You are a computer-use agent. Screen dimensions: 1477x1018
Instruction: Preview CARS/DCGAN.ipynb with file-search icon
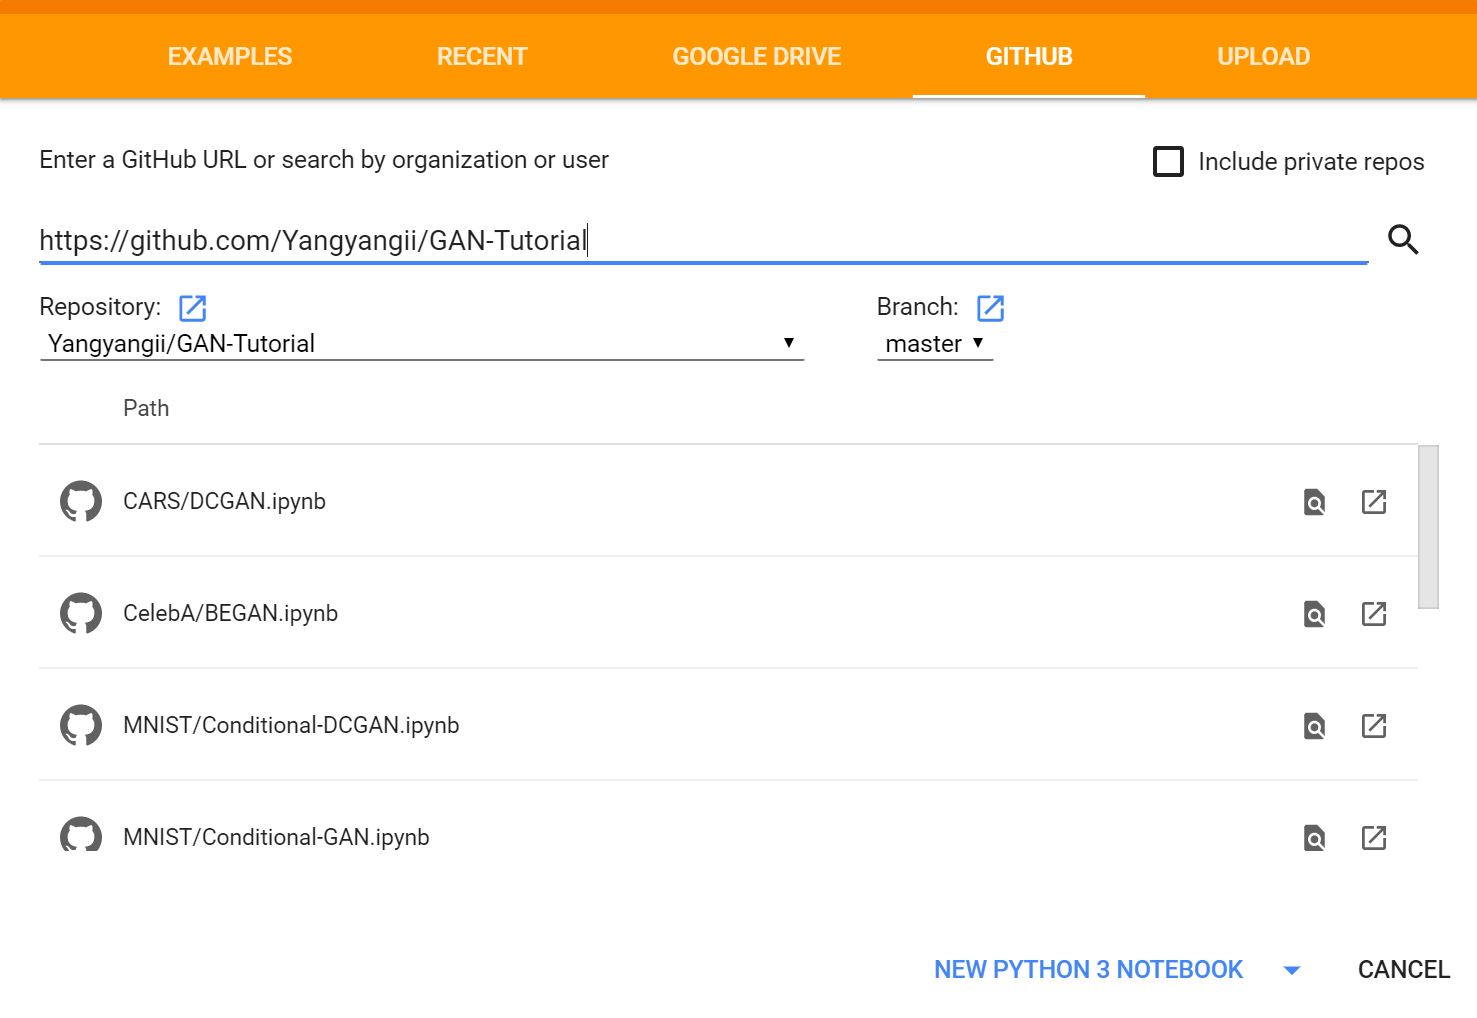pos(1314,502)
